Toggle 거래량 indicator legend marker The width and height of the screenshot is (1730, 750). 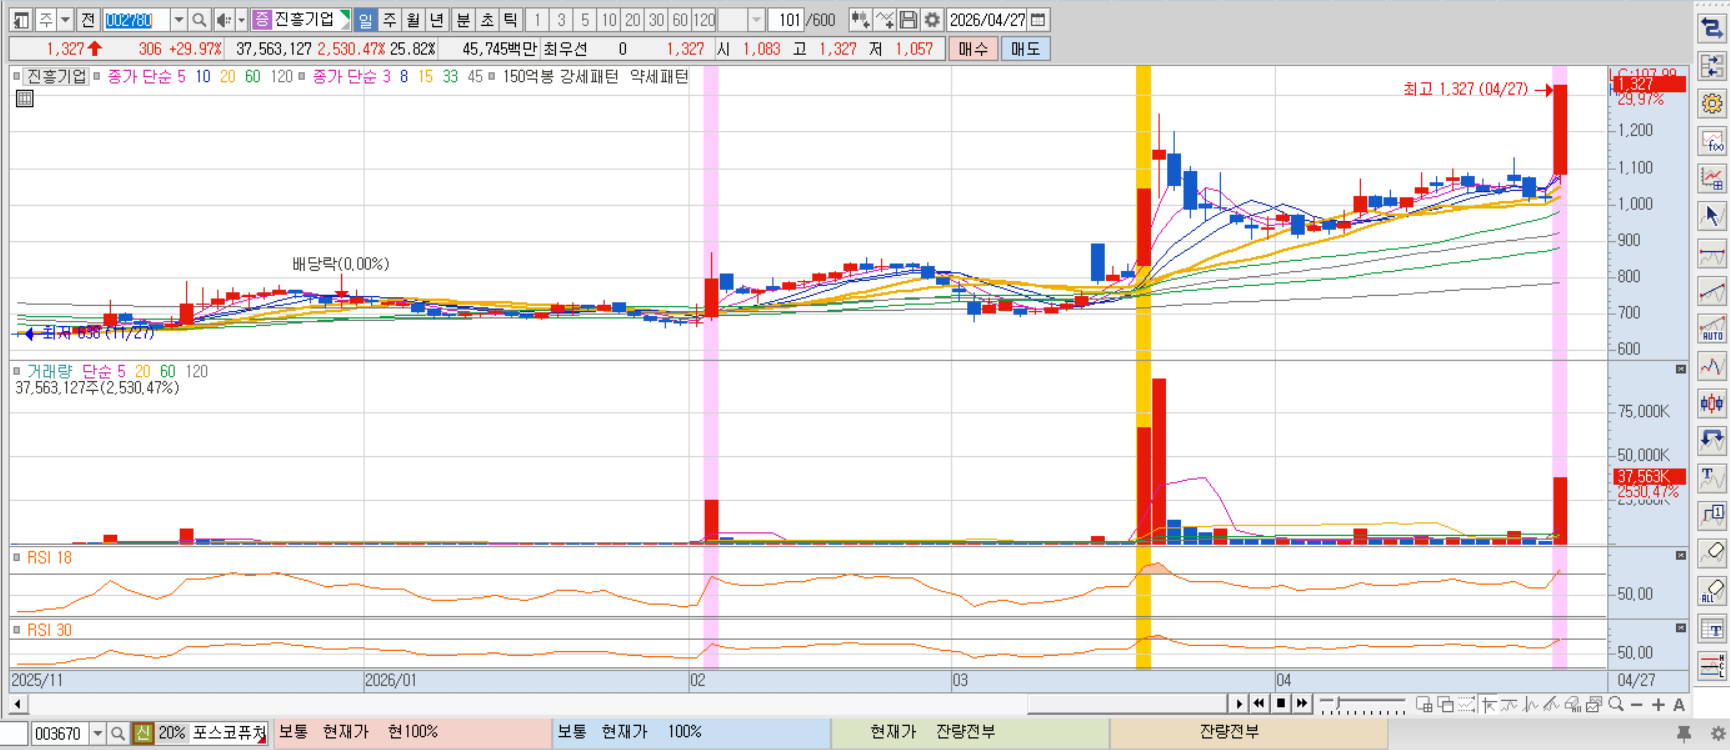pyautogui.click(x=17, y=371)
